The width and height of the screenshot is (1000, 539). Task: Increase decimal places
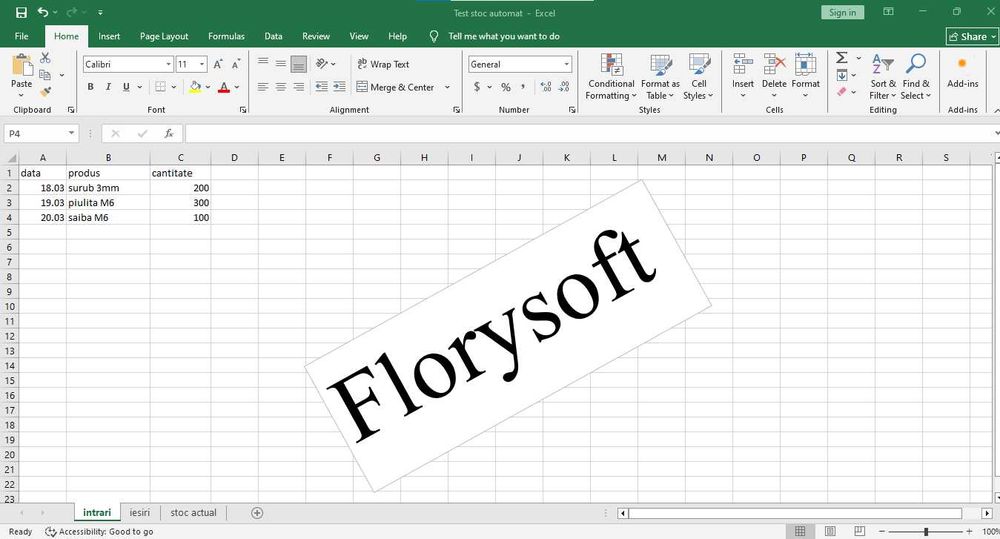(546, 87)
